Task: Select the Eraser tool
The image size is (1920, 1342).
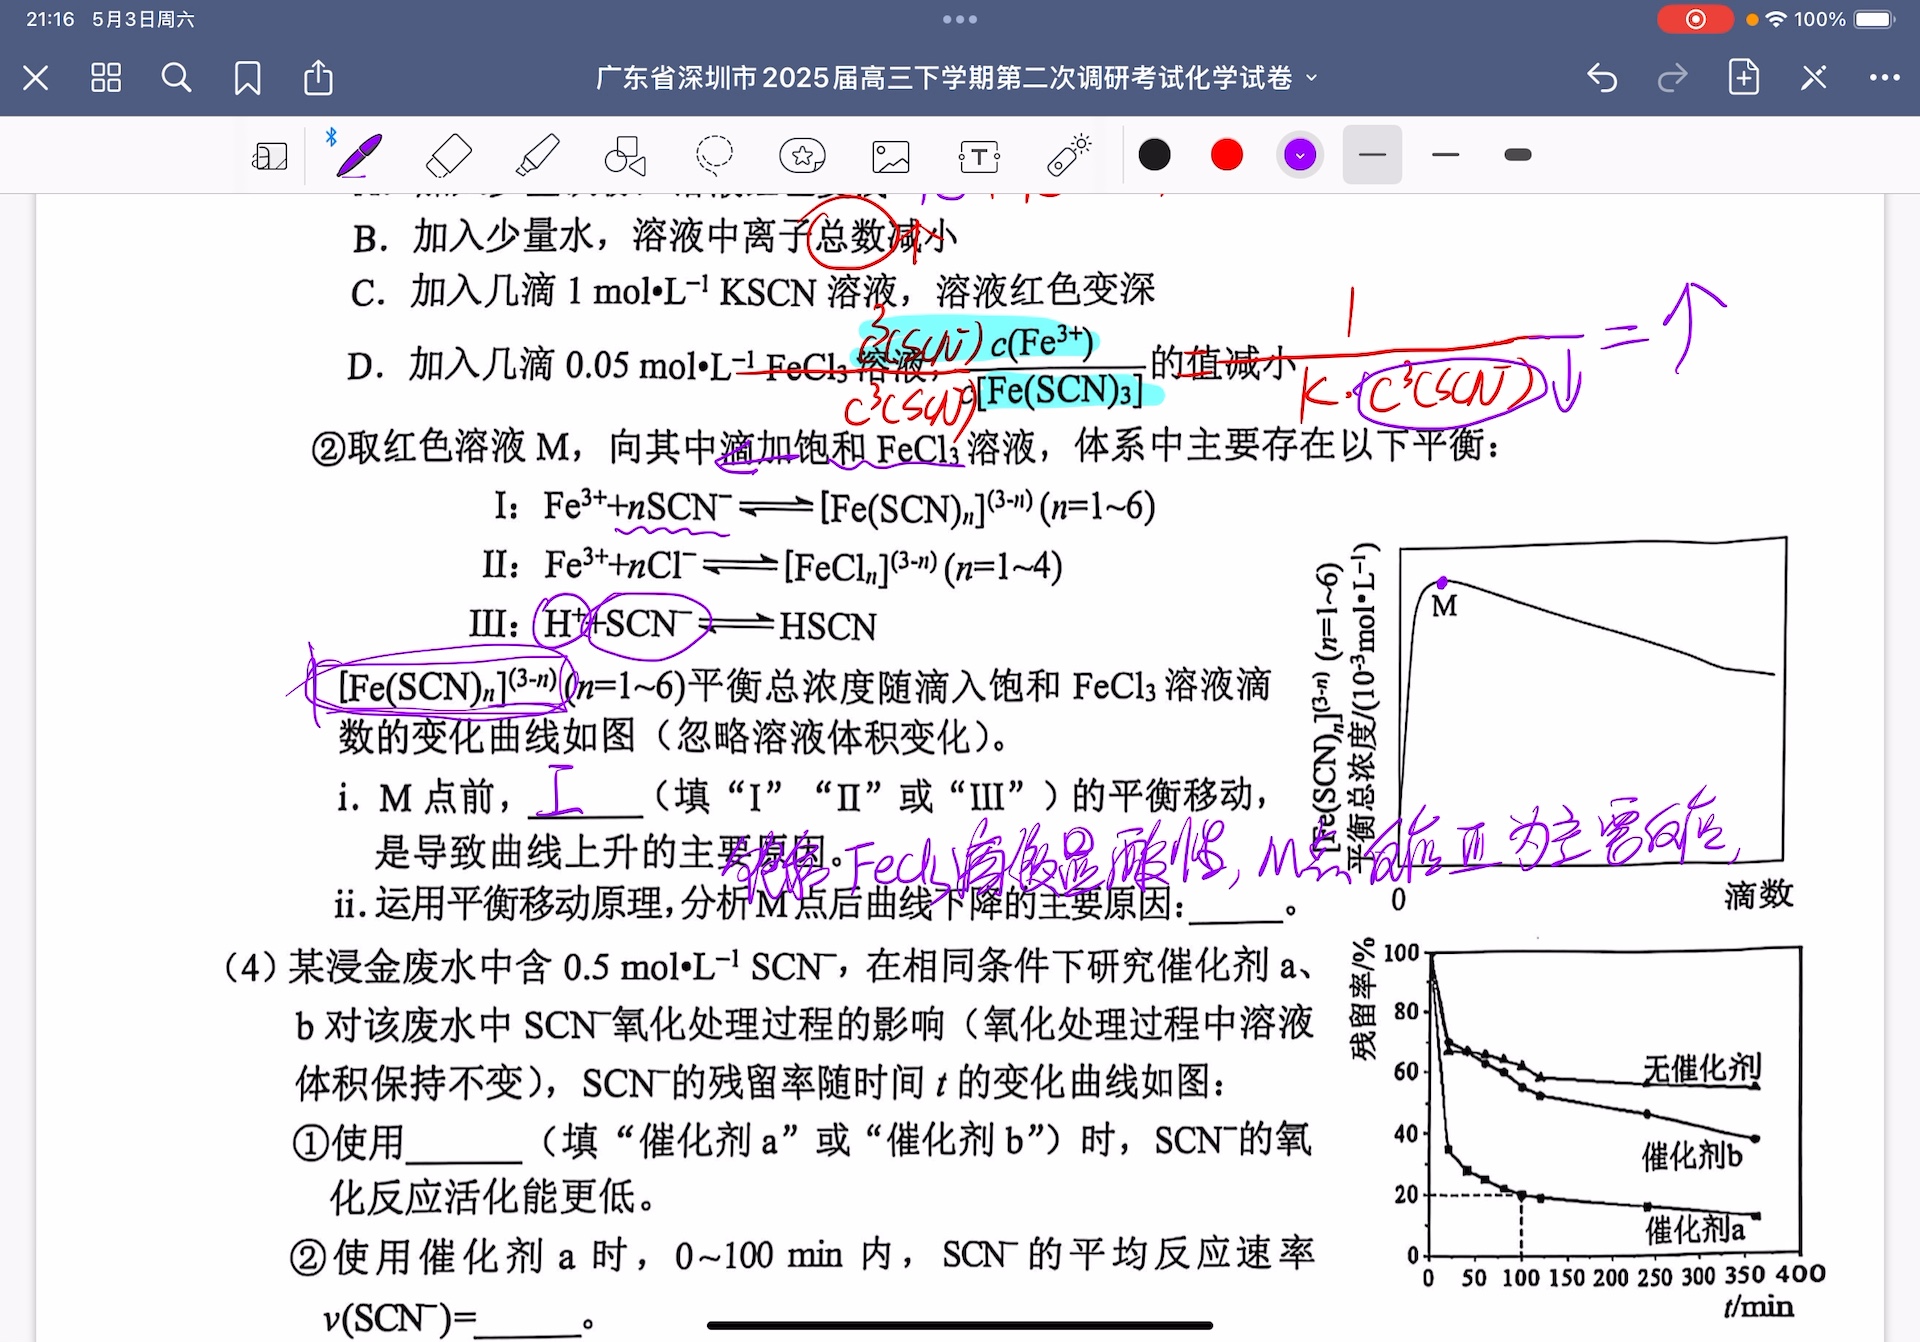Action: click(448, 156)
